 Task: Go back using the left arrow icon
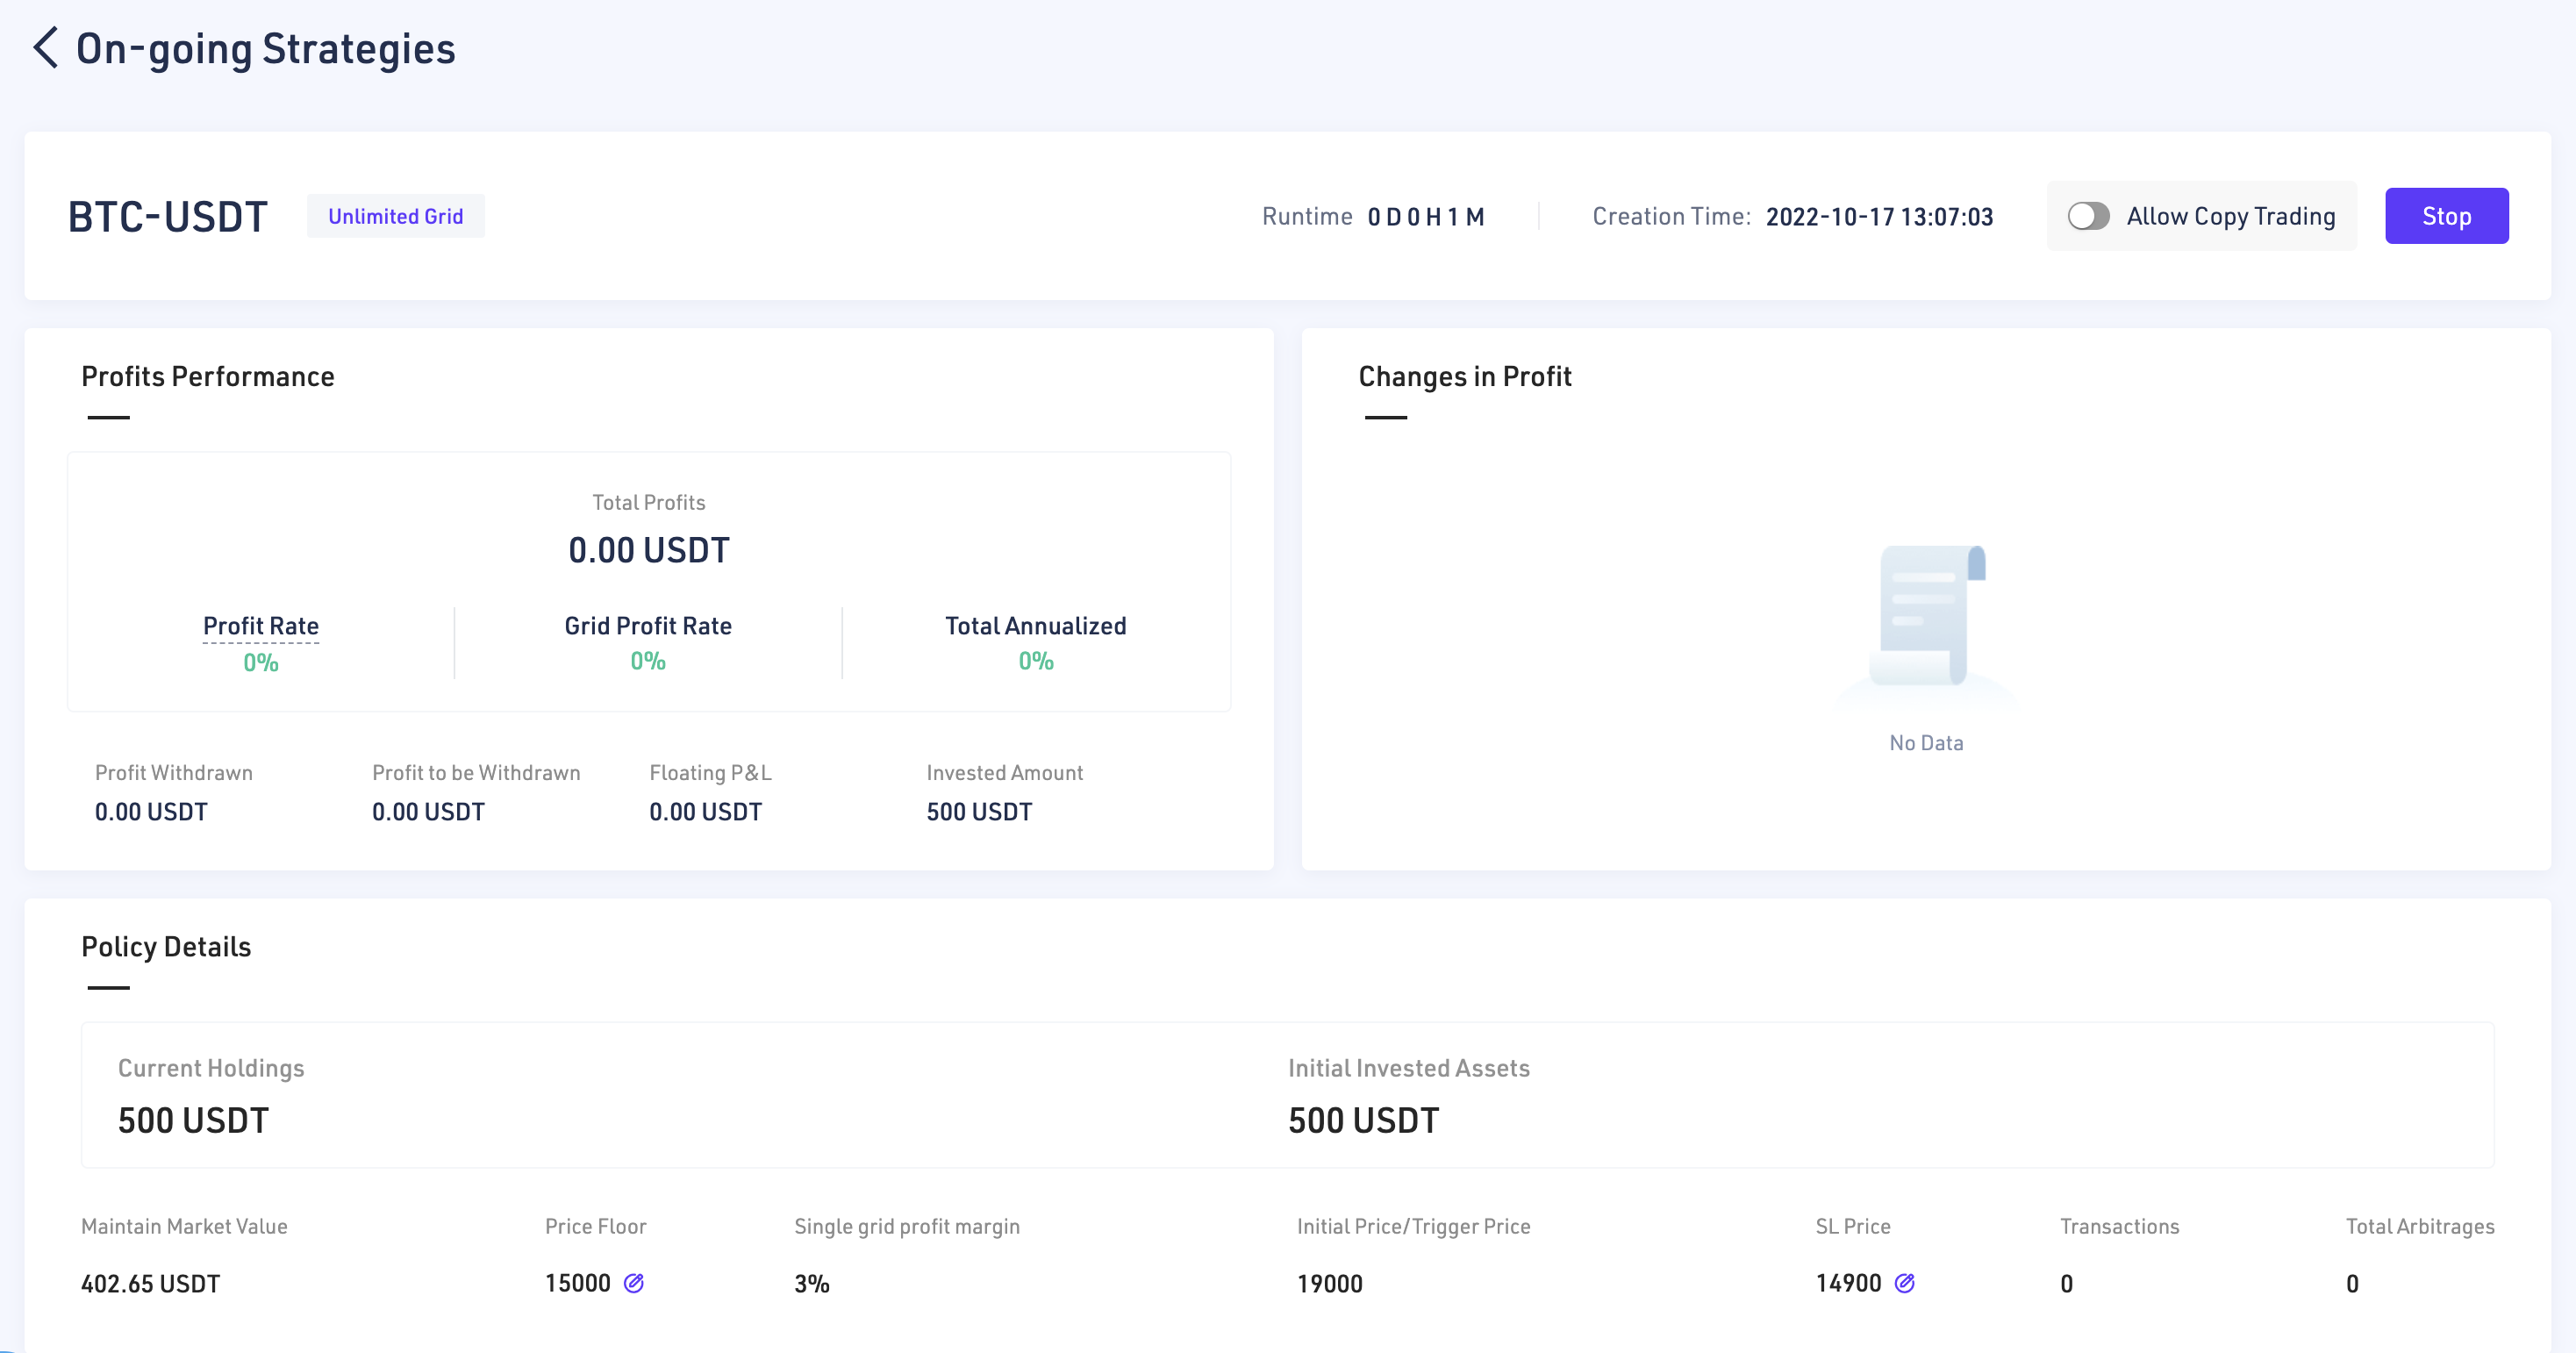point(46,48)
